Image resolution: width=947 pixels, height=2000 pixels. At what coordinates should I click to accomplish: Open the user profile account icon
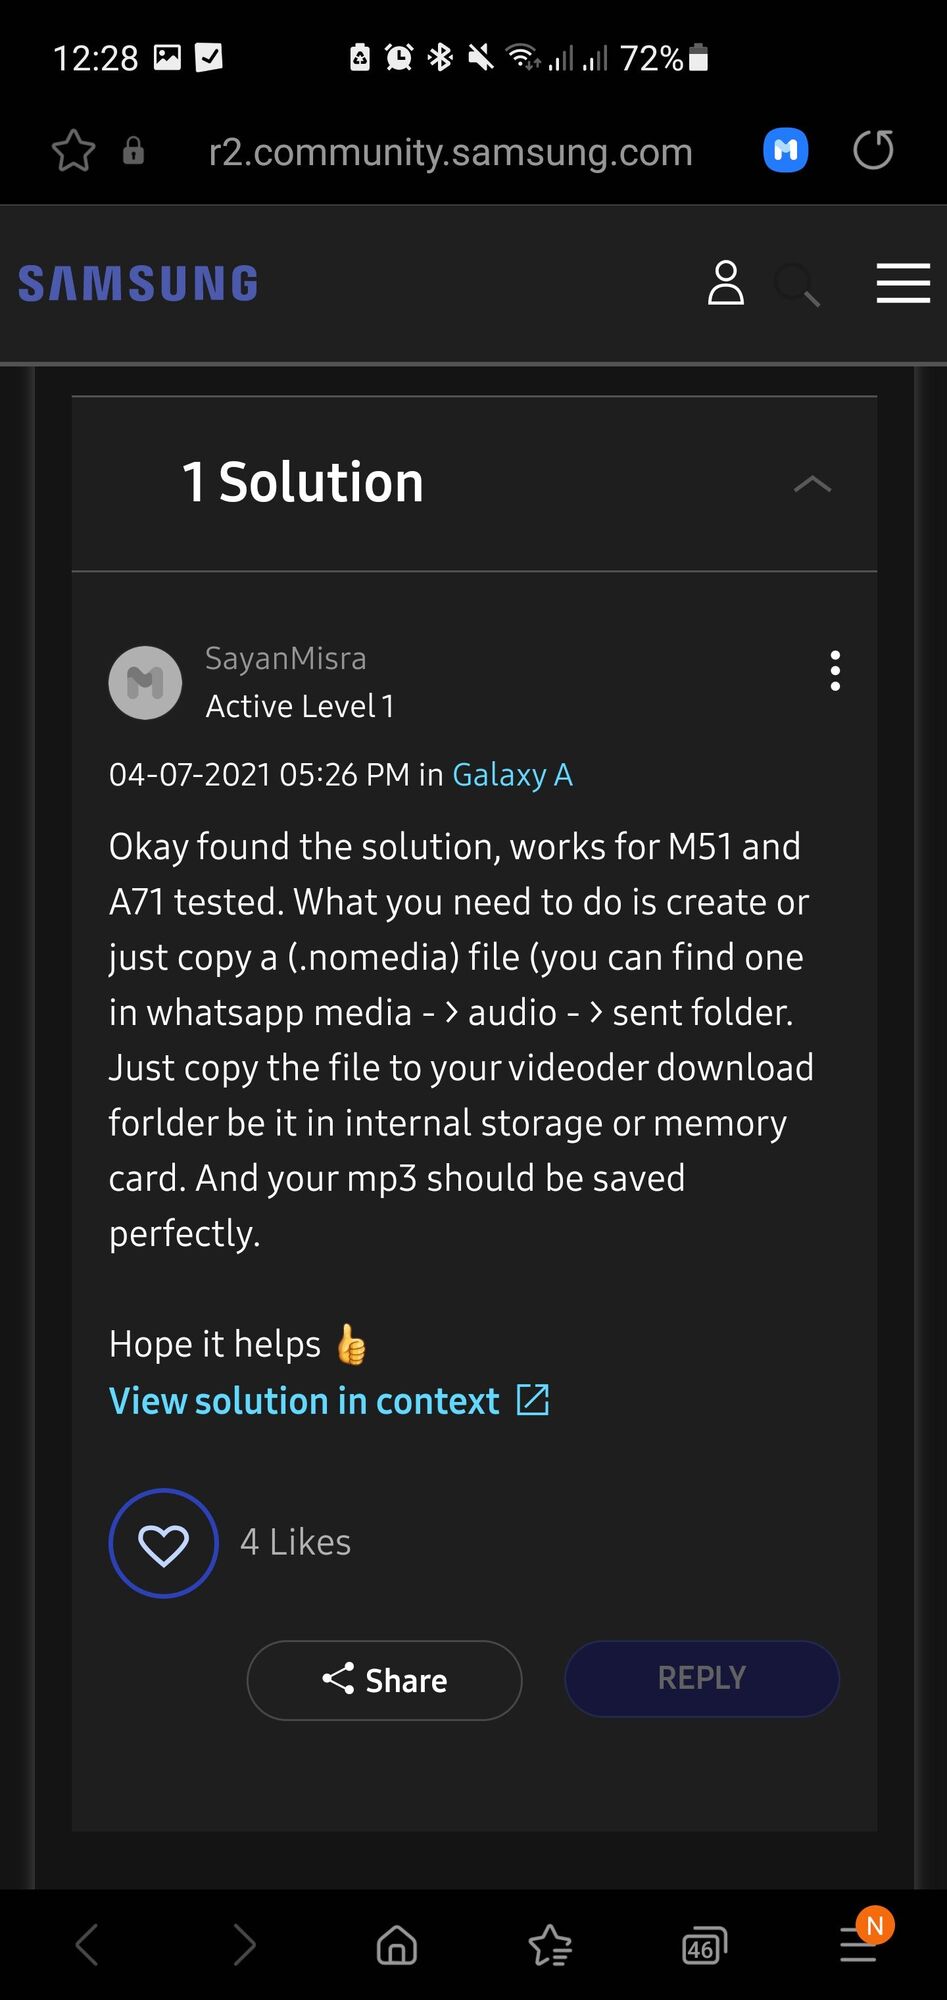[726, 283]
